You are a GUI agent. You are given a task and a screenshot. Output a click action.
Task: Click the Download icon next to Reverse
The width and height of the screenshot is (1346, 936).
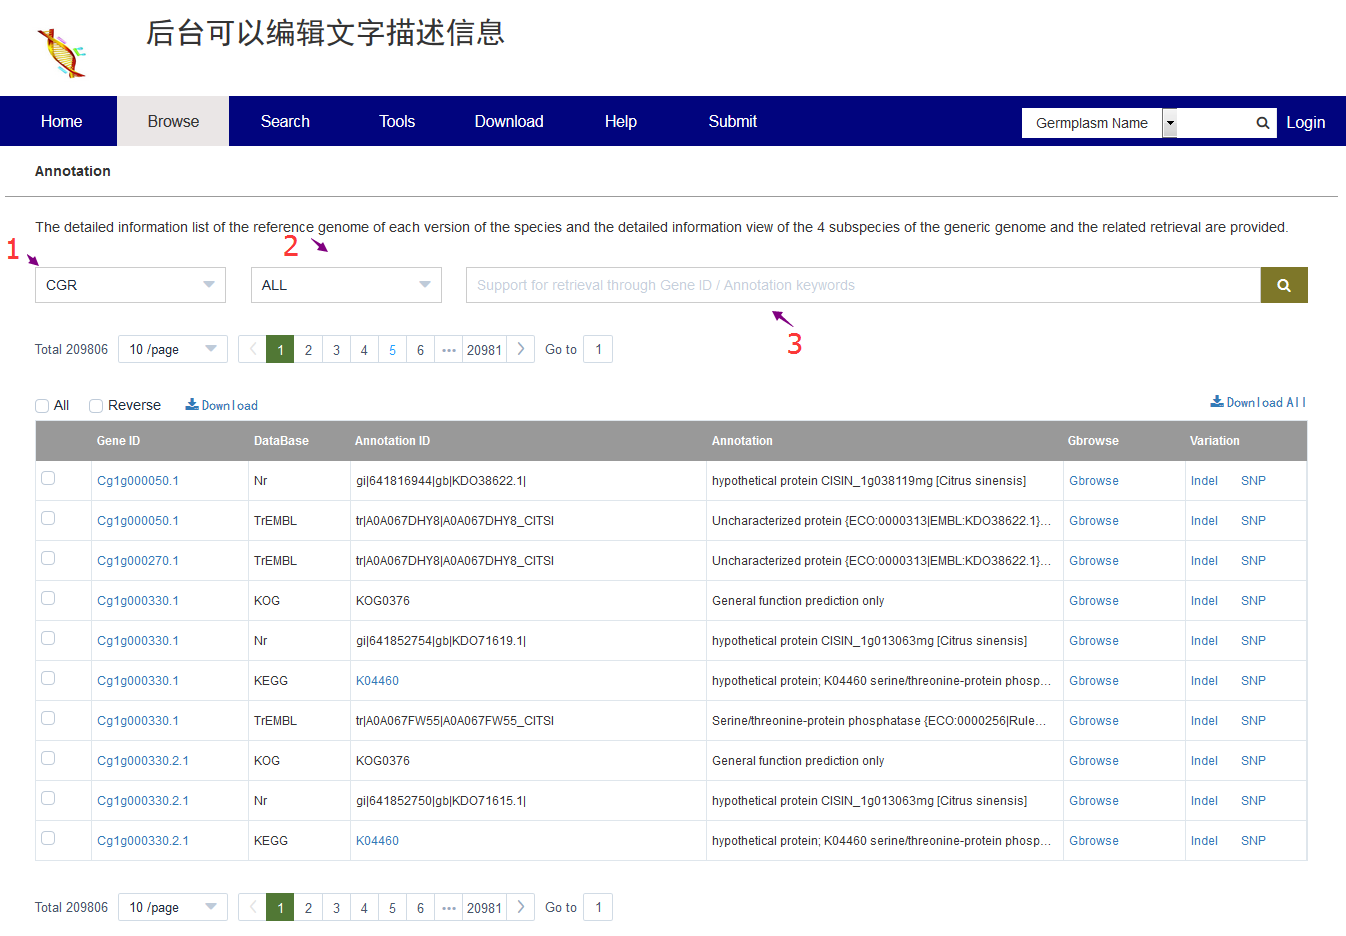192,405
